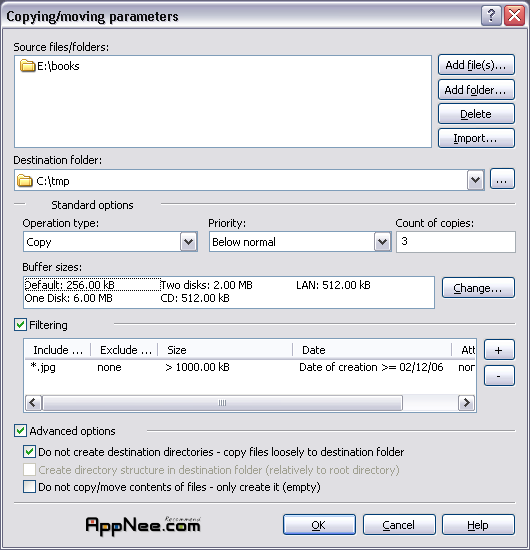
Task: Uncheck Do not create destination directories option
Action: 29,452
